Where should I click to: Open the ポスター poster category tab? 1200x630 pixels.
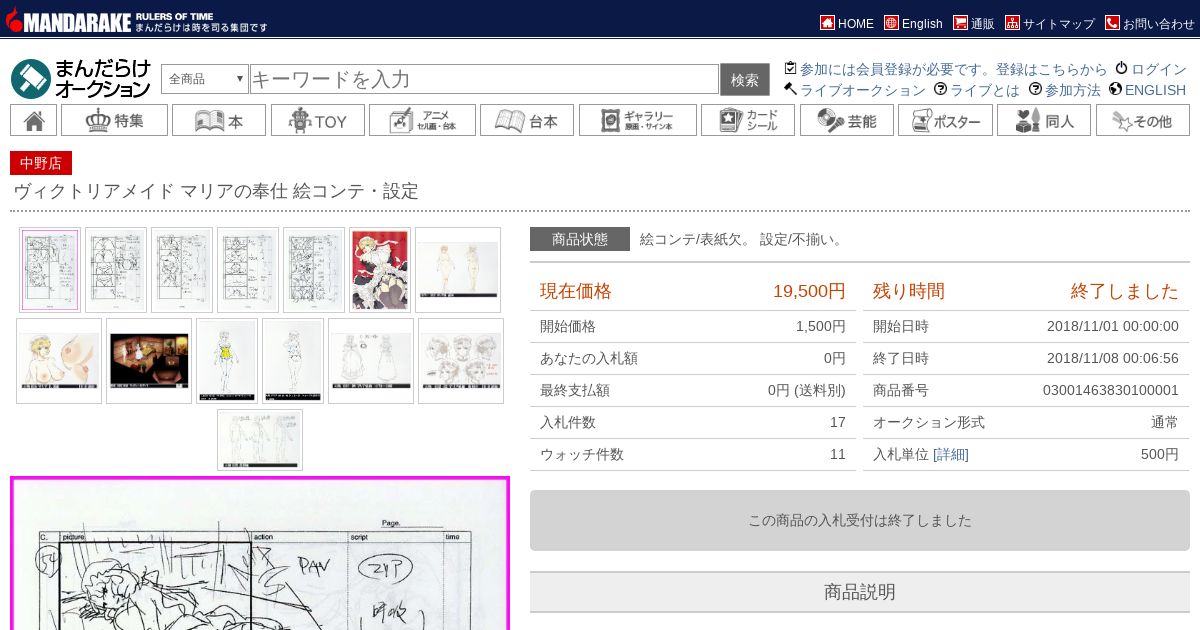coord(945,120)
